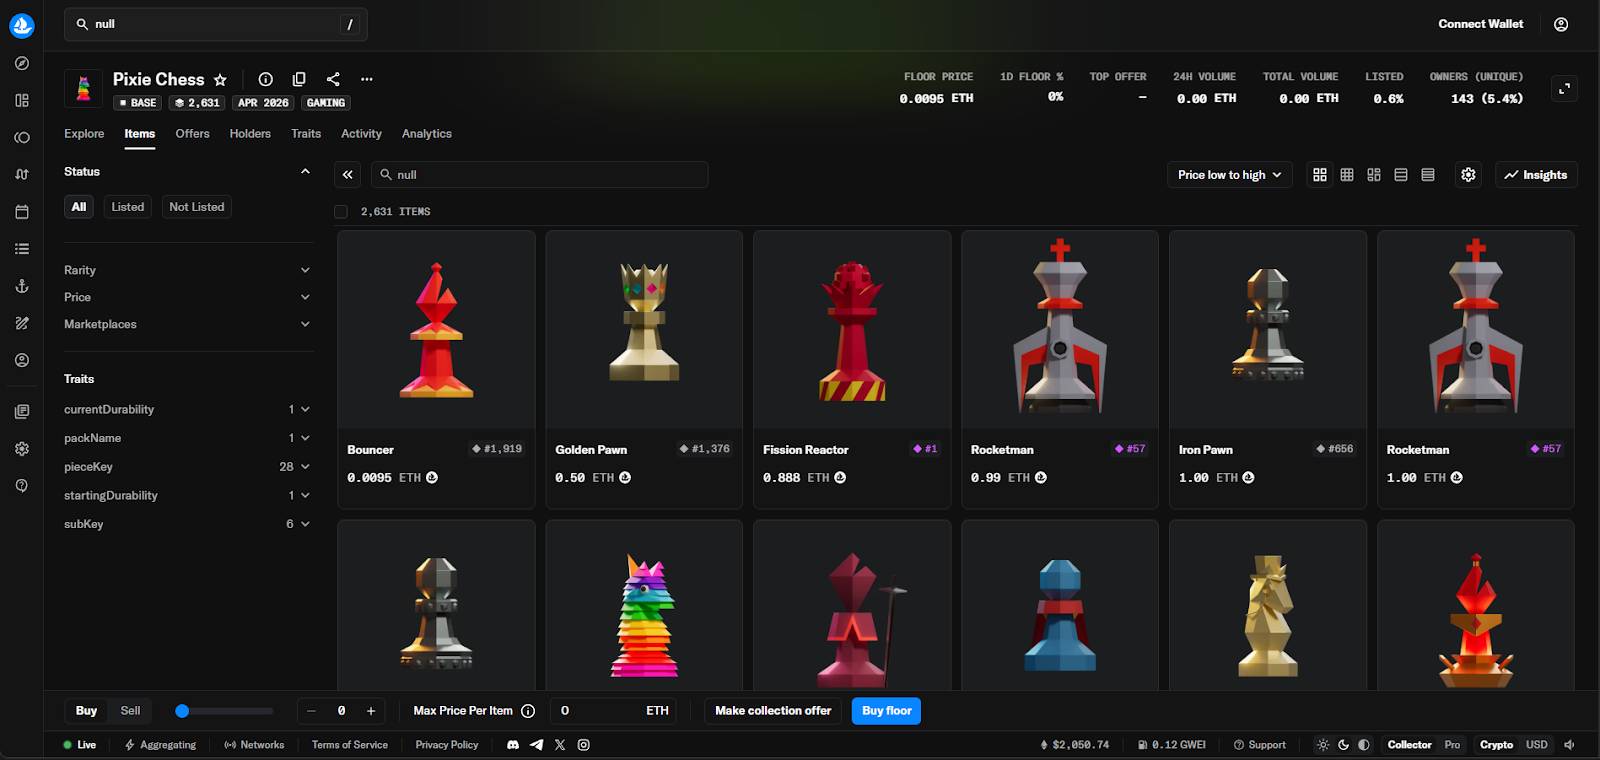Click the Connect Wallet button
1600x760 pixels.
click(x=1480, y=24)
